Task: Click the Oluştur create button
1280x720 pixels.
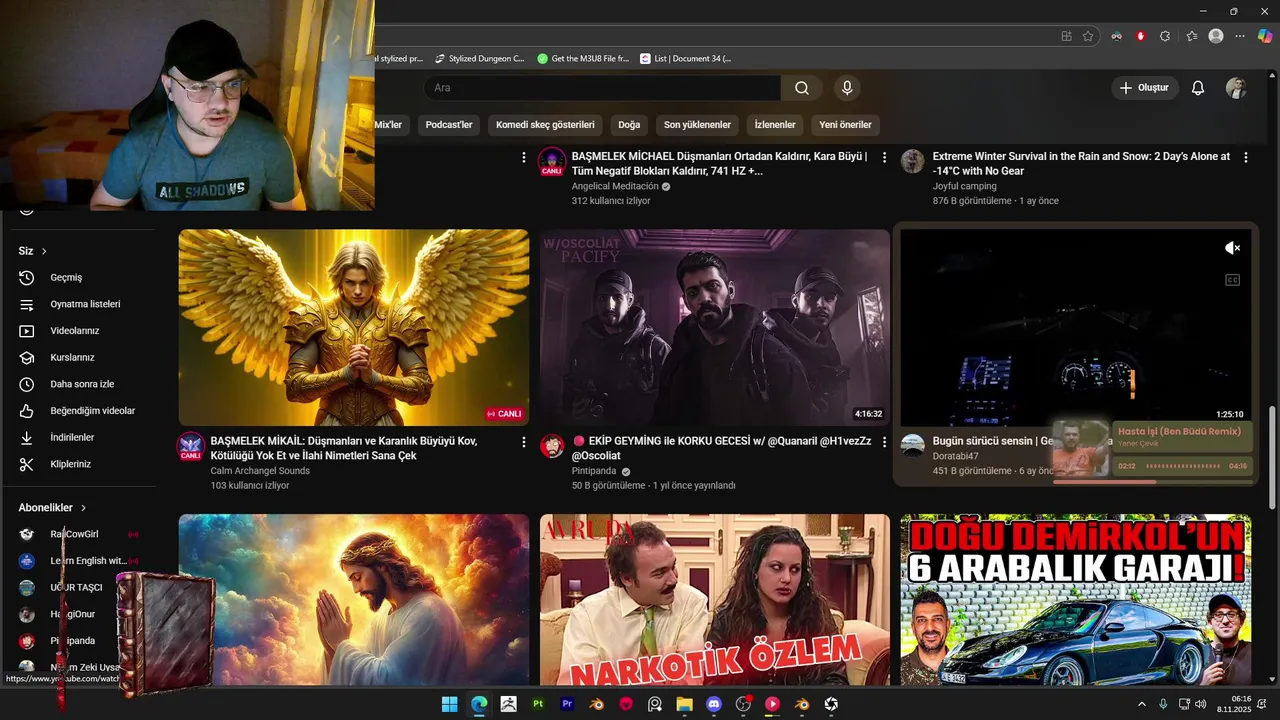Action: pyautogui.click(x=1144, y=88)
